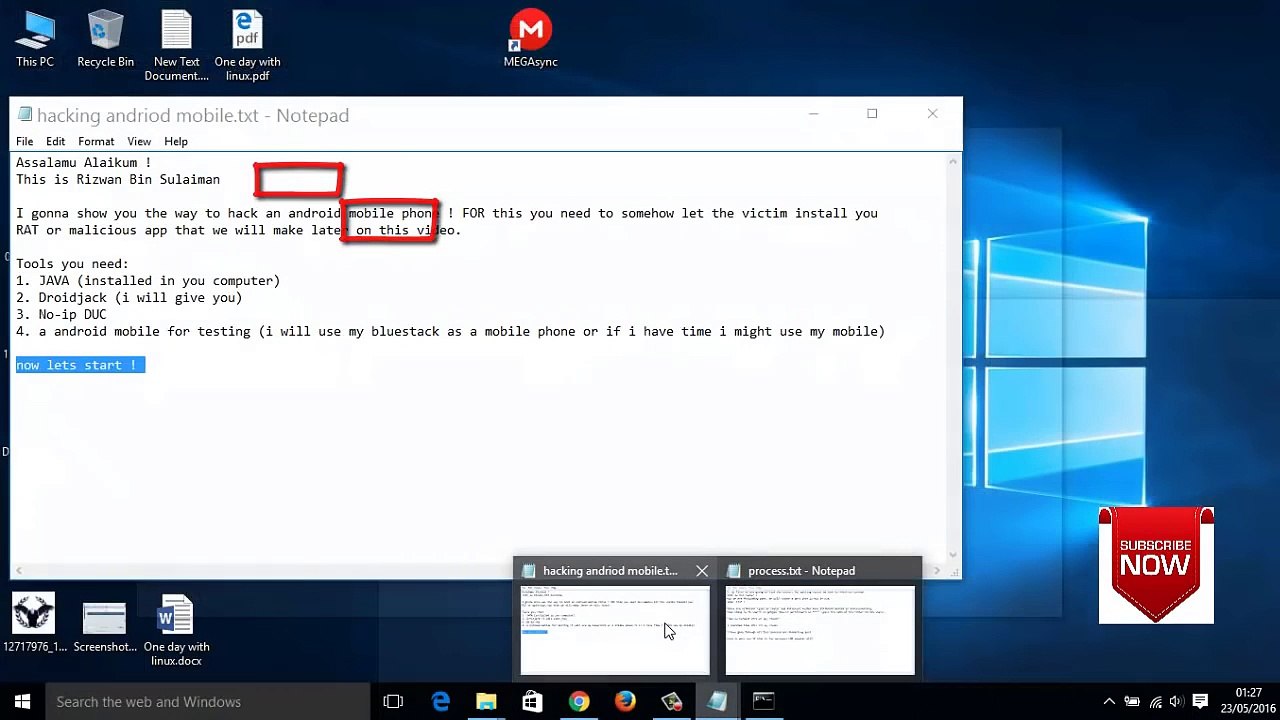Open the File menu in Notepad
Viewport: 1280px width, 720px height.
point(24,142)
